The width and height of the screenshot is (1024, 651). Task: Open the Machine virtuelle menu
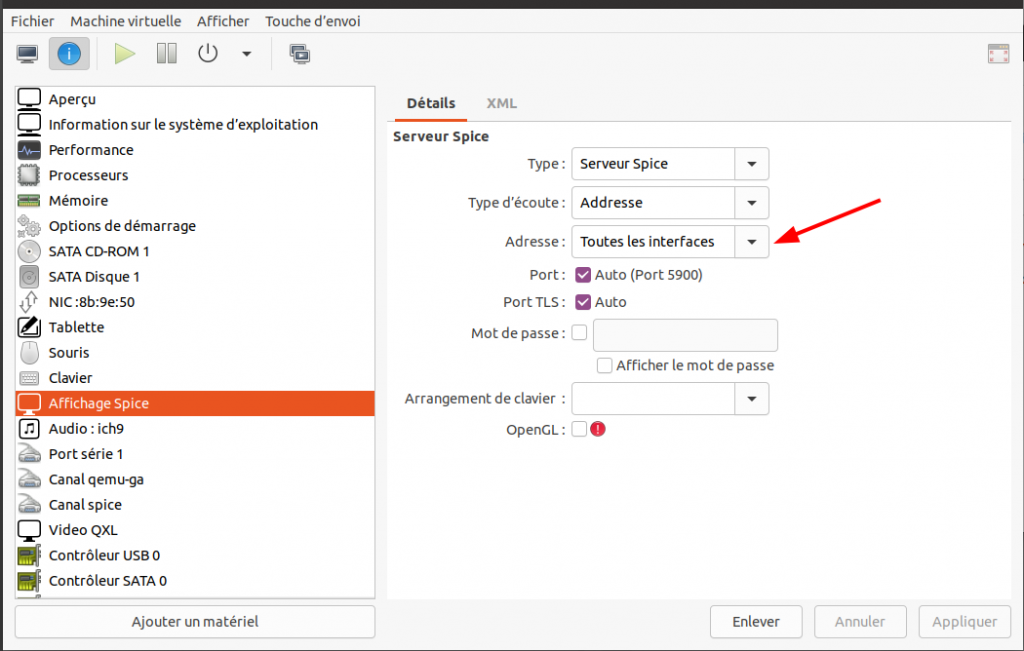click(x=125, y=21)
